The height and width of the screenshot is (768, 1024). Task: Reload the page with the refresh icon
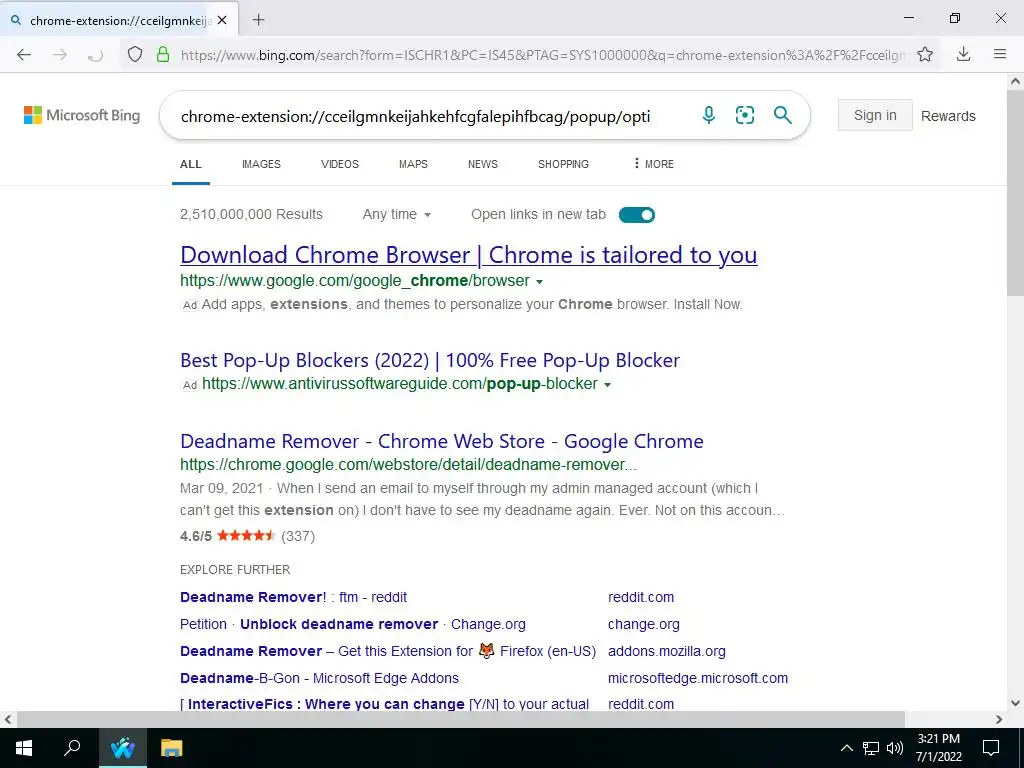pos(95,55)
